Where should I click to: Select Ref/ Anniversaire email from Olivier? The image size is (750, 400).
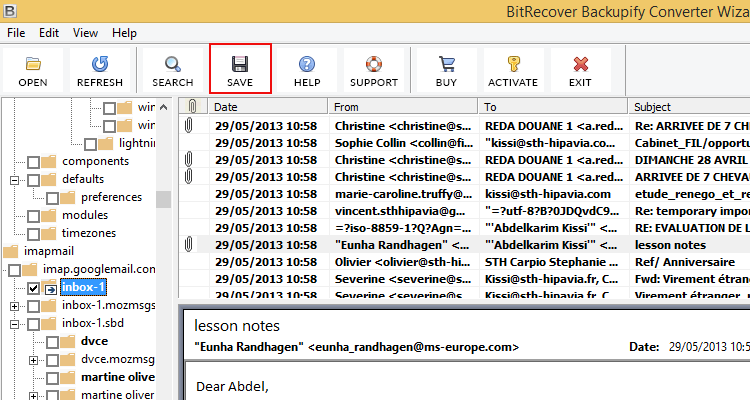[464, 262]
